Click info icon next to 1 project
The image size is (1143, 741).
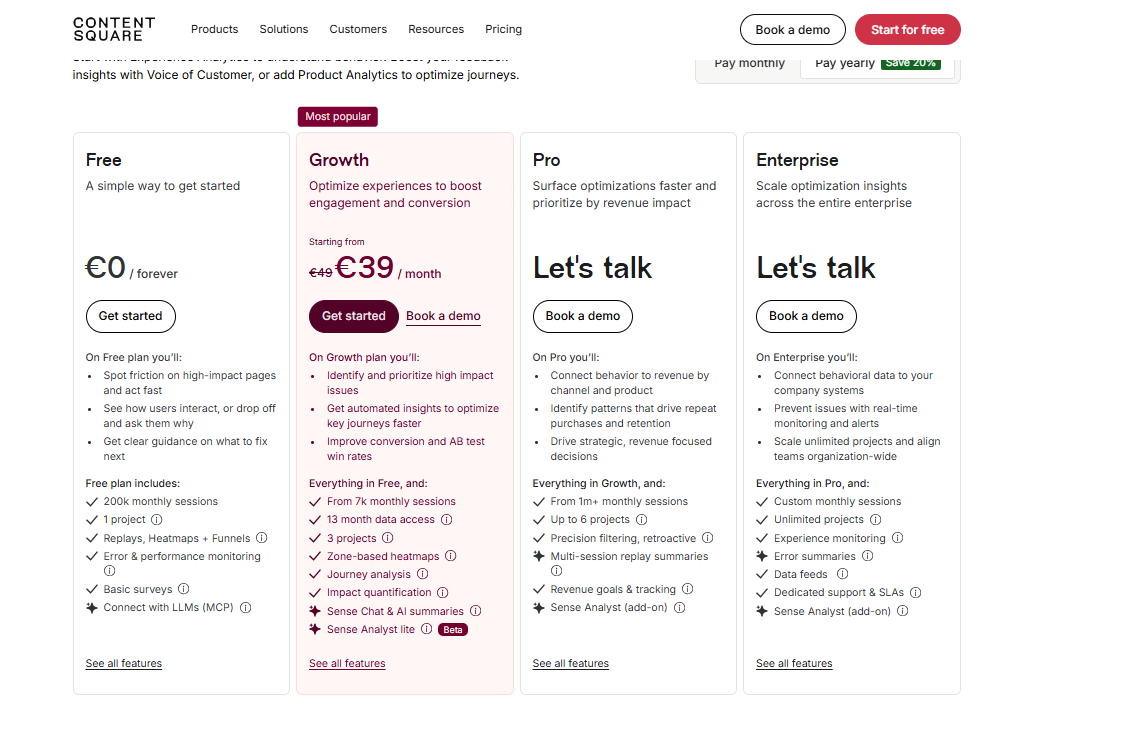click(157, 520)
